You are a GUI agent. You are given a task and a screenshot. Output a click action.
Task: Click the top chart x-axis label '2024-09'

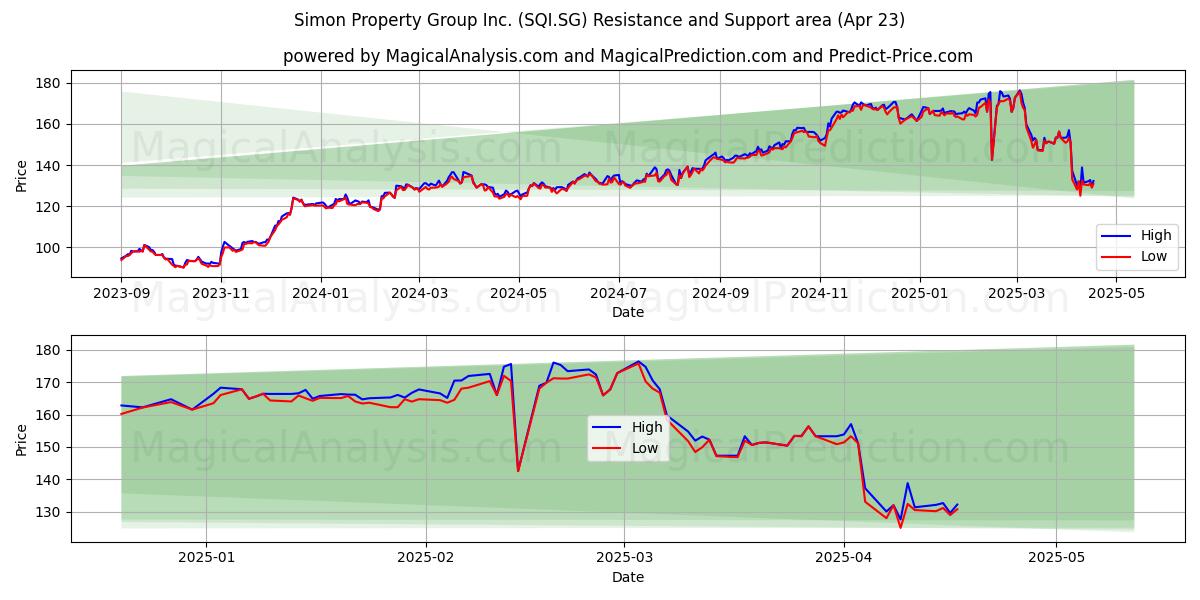tap(719, 295)
